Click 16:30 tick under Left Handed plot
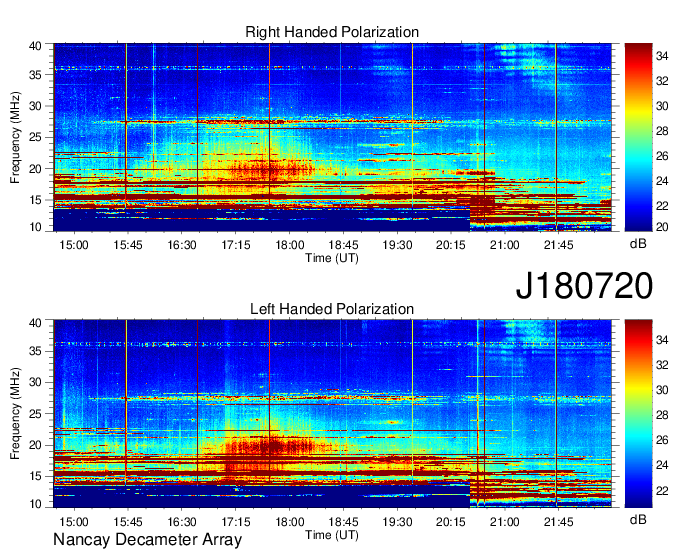Image resolution: width=680 pixels, height=552 pixels. point(182,522)
